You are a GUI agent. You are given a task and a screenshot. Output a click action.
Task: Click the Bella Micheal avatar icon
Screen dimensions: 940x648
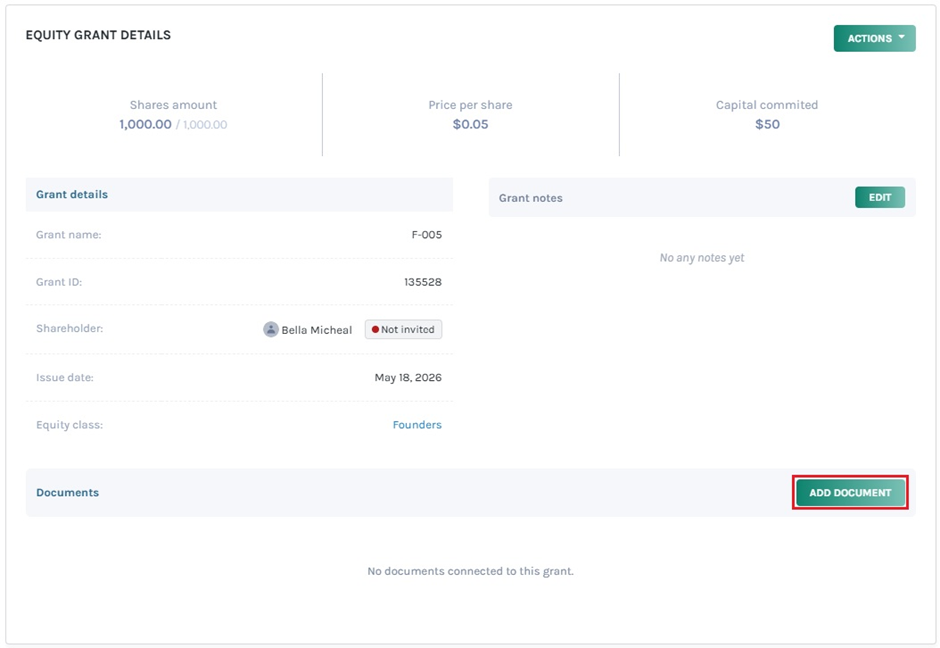tap(271, 329)
